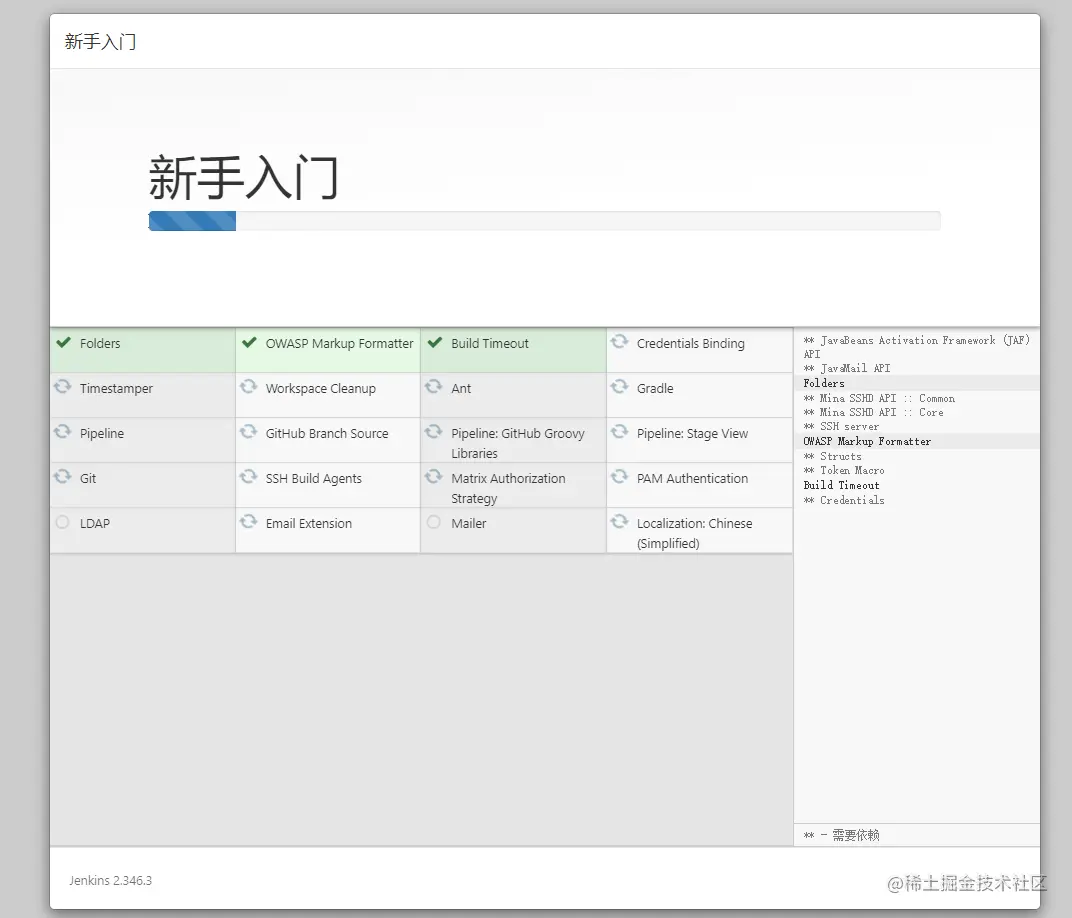Click the pending circle icon next to LDAP

tap(63, 522)
